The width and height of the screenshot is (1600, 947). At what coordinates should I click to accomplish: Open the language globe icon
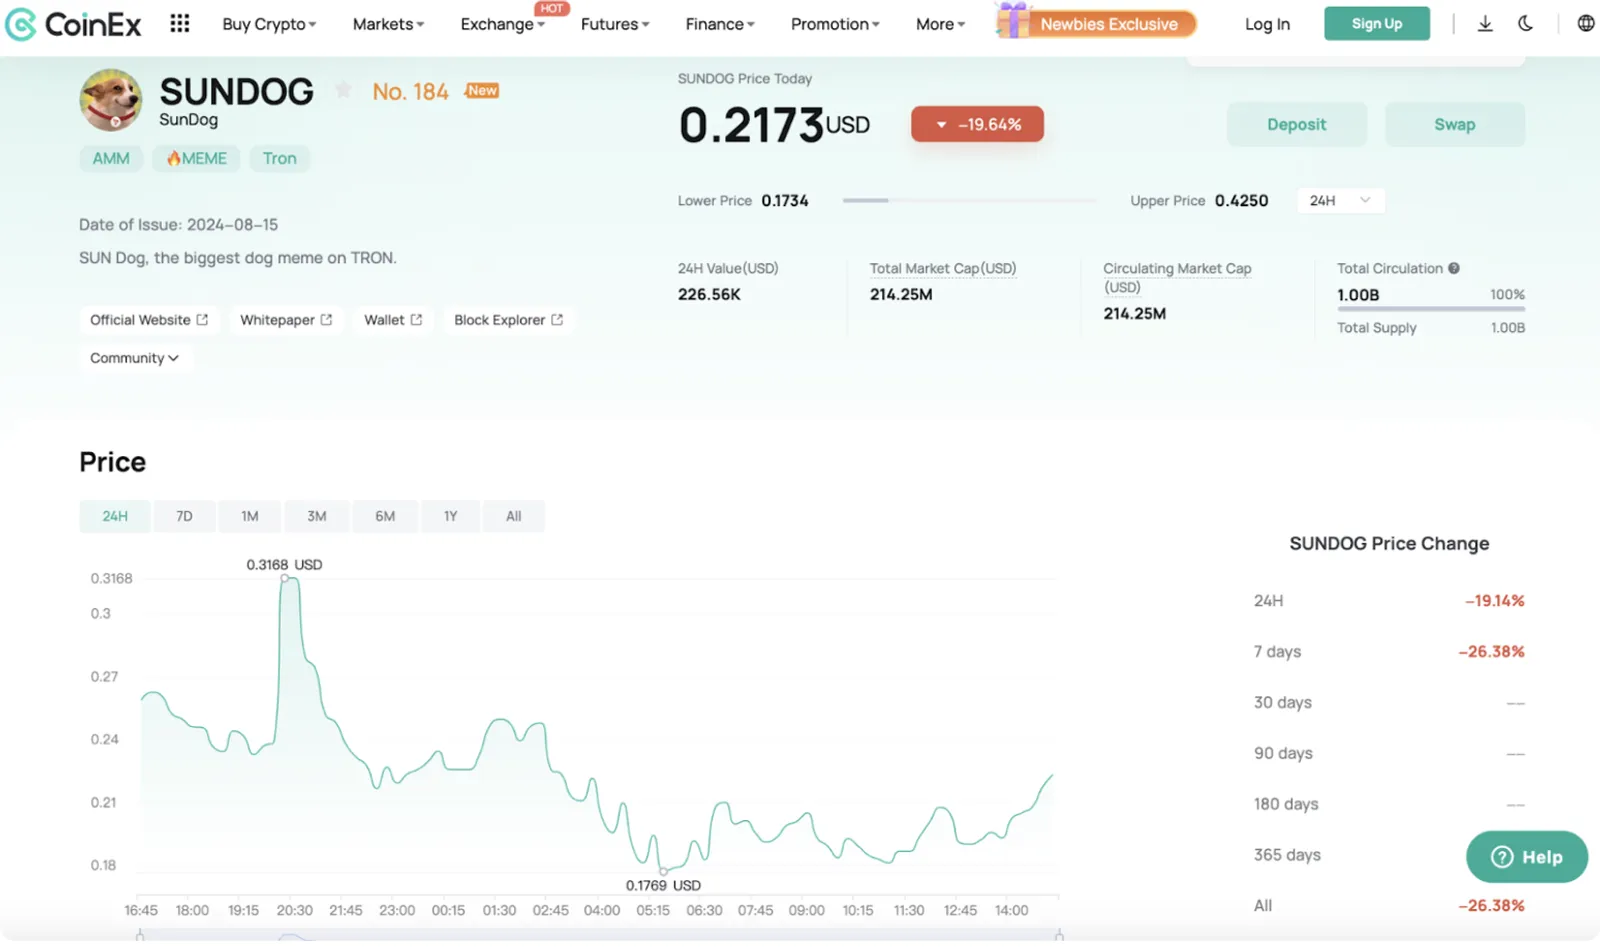pos(1586,23)
